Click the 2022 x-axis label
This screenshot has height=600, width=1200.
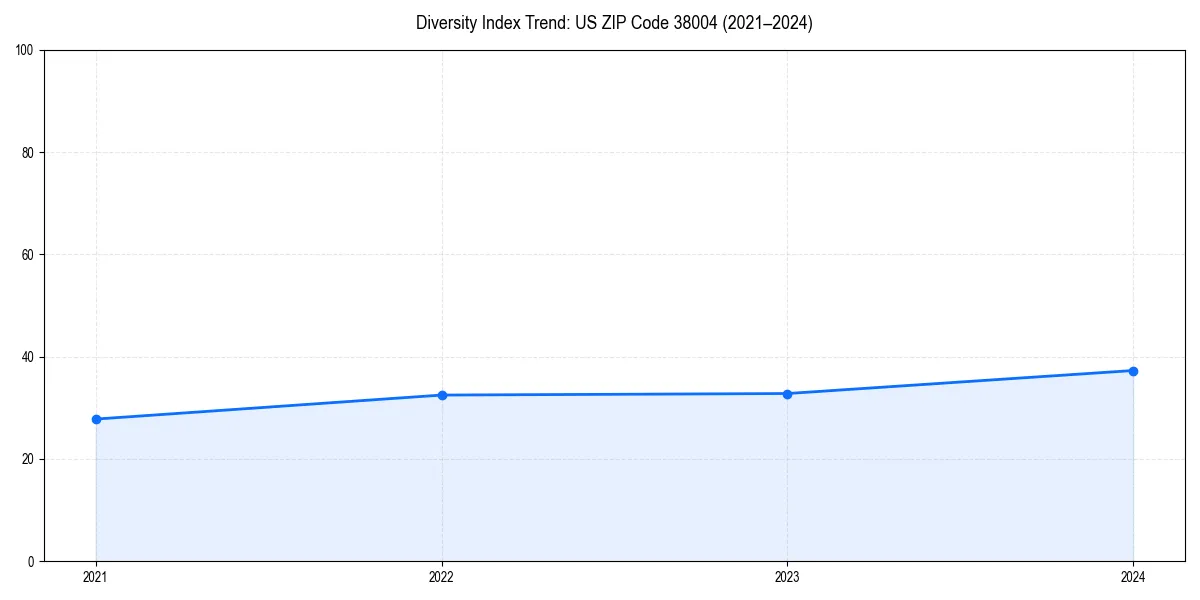pyautogui.click(x=442, y=577)
